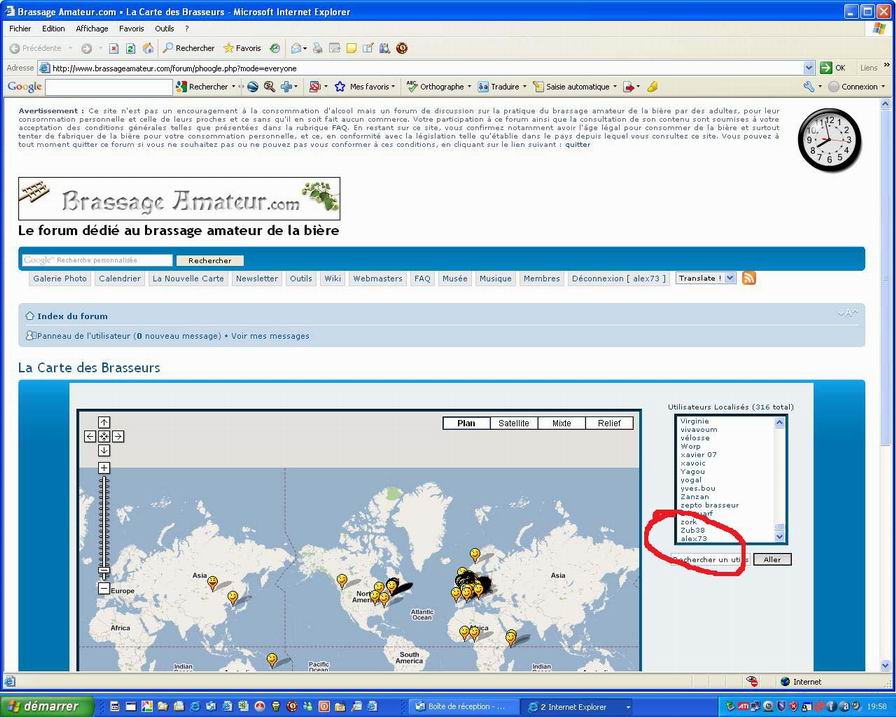
Task: Switch map to Relief view
Action: (609, 423)
